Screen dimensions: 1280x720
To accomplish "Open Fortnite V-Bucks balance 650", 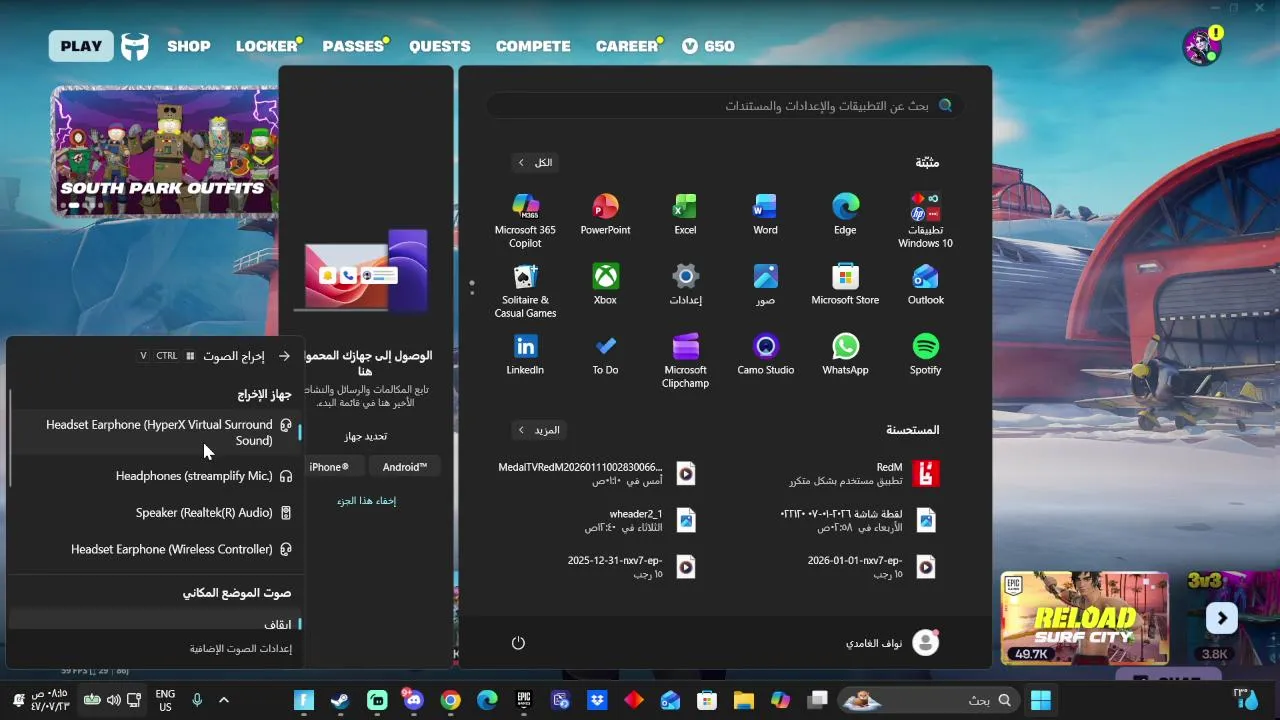I will pyautogui.click(x=708, y=46).
